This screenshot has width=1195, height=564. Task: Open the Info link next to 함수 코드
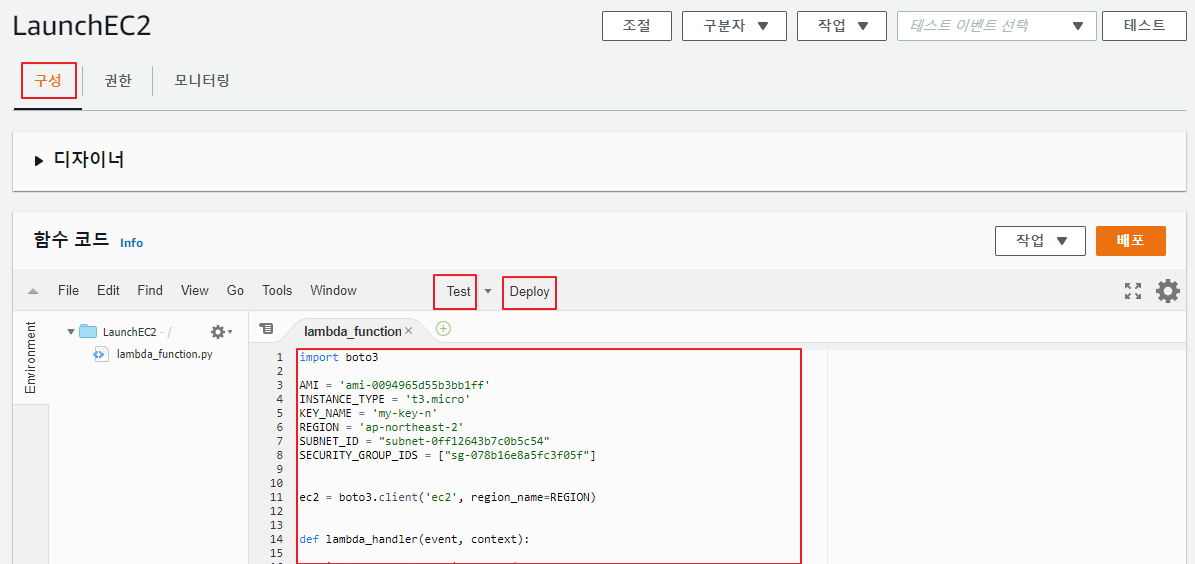click(x=131, y=243)
